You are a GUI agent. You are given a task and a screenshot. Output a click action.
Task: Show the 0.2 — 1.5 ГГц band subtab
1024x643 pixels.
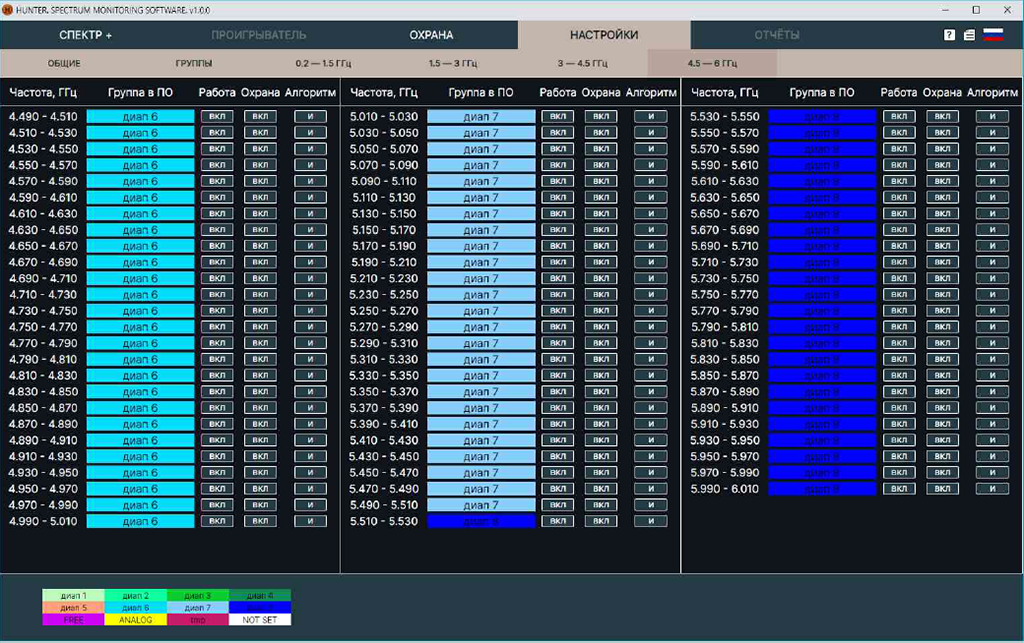click(x=323, y=63)
